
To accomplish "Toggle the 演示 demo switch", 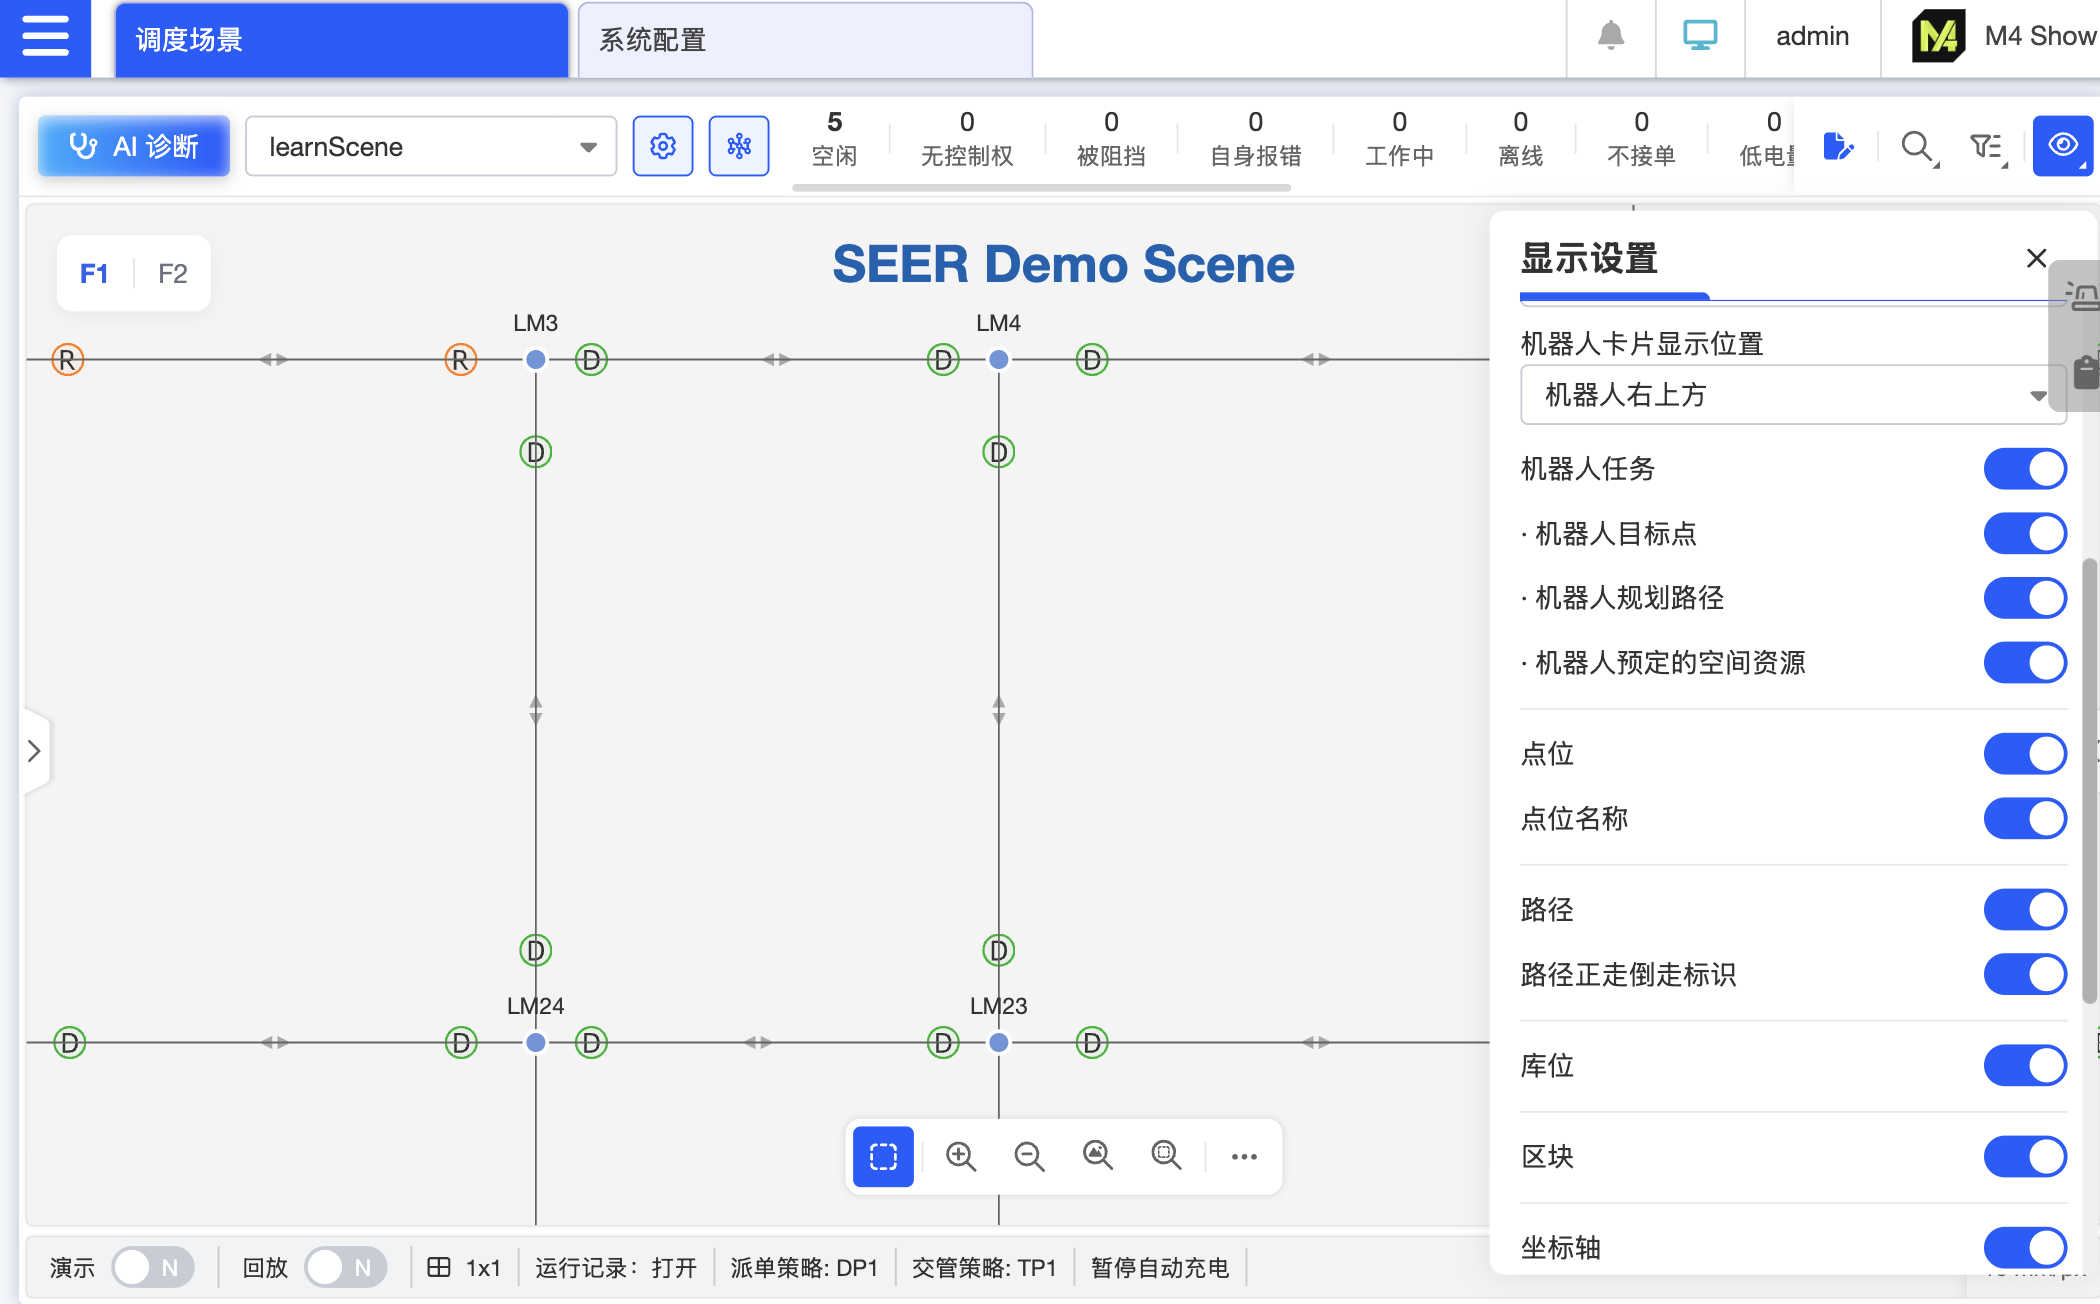I will pos(151,1267).
